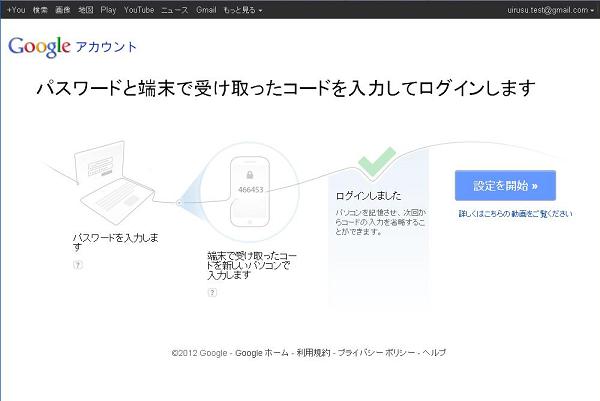Screen dimensions: 600x401
Task: Click the phone illustration showing code 466453
Action: tap(250, 192)
